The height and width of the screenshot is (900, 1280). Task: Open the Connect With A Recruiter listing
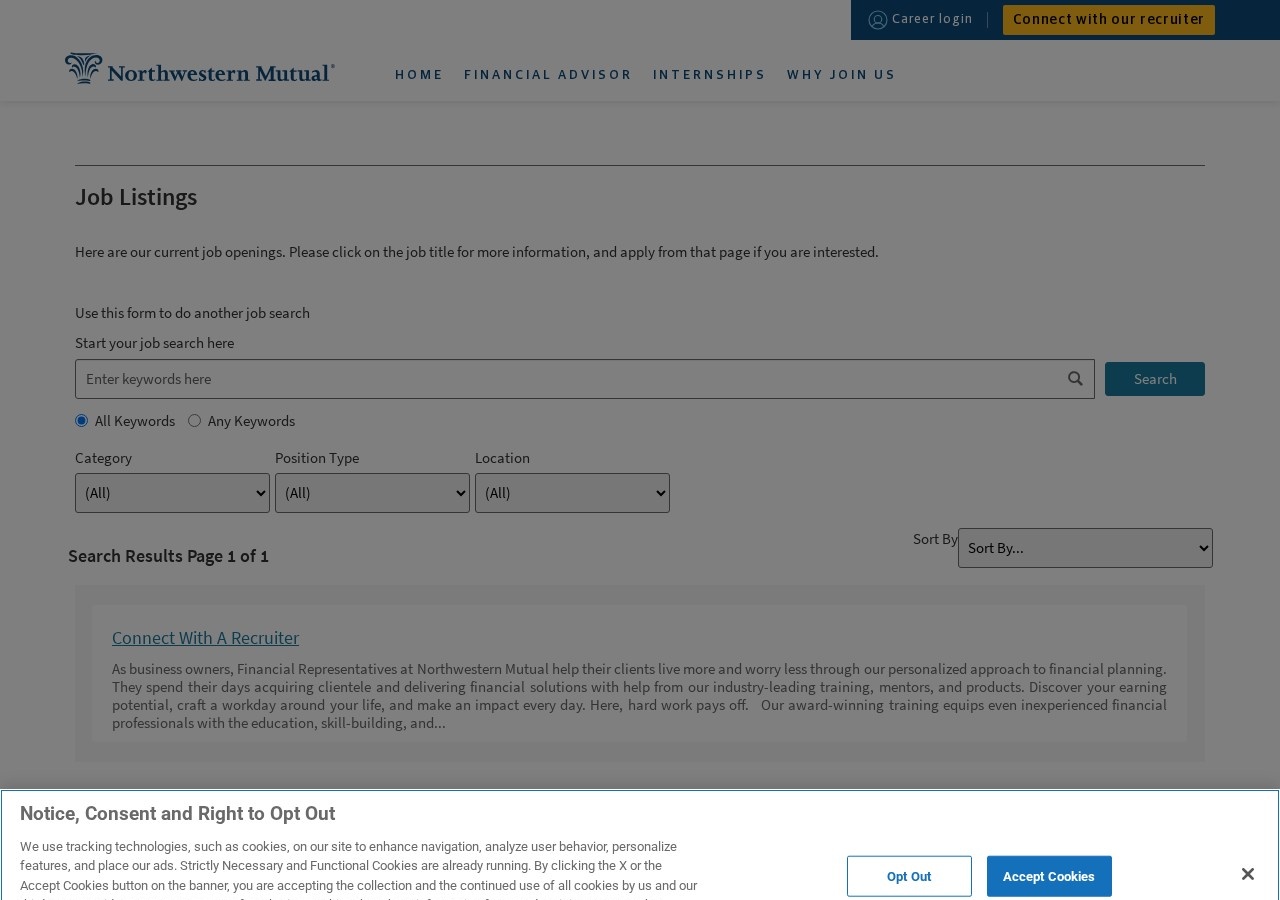click(x=205, y=638)
